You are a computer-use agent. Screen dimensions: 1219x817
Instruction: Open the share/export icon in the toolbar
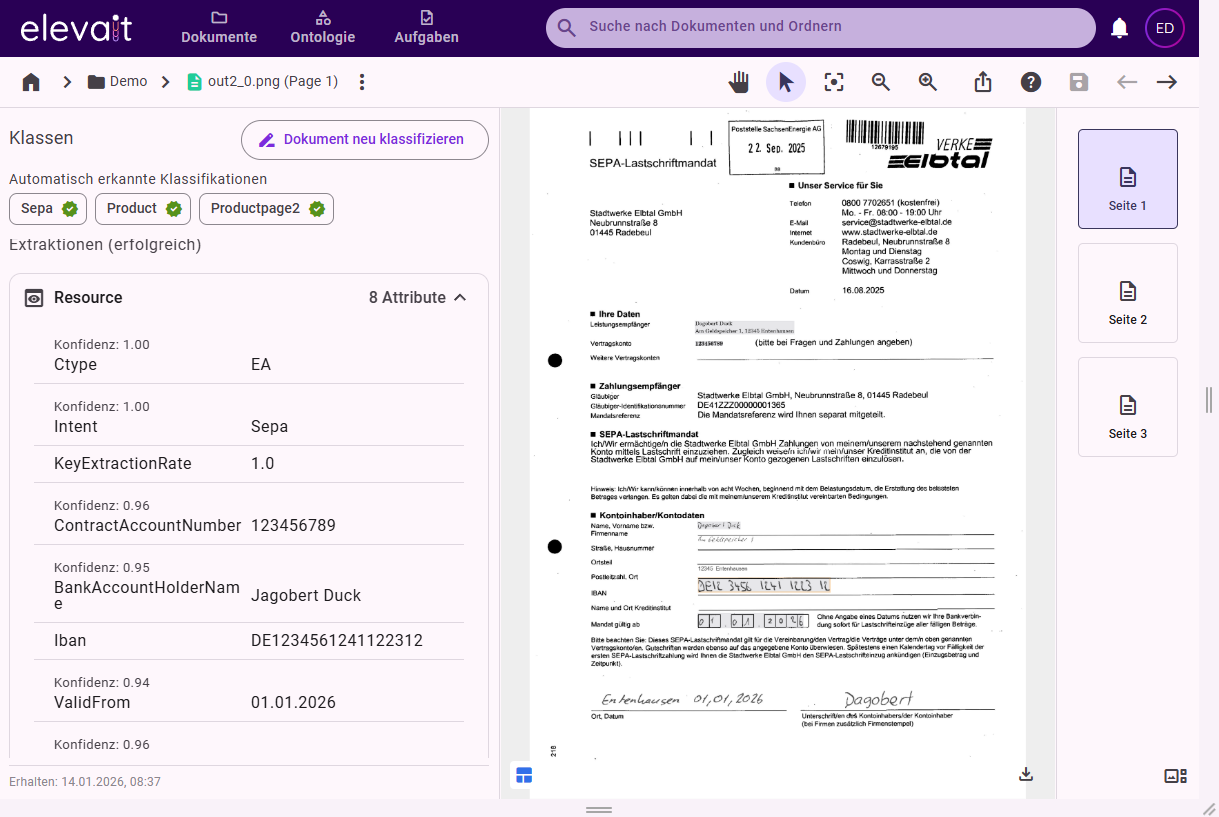coord(982,82)
